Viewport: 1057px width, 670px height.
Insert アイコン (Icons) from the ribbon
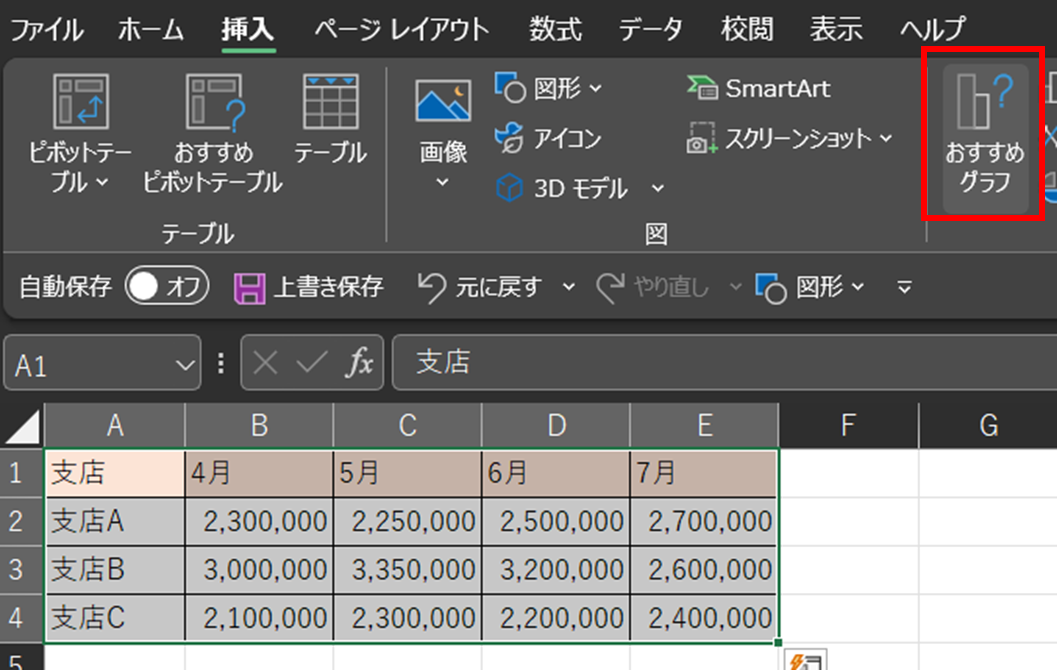[x=547, y=138]
